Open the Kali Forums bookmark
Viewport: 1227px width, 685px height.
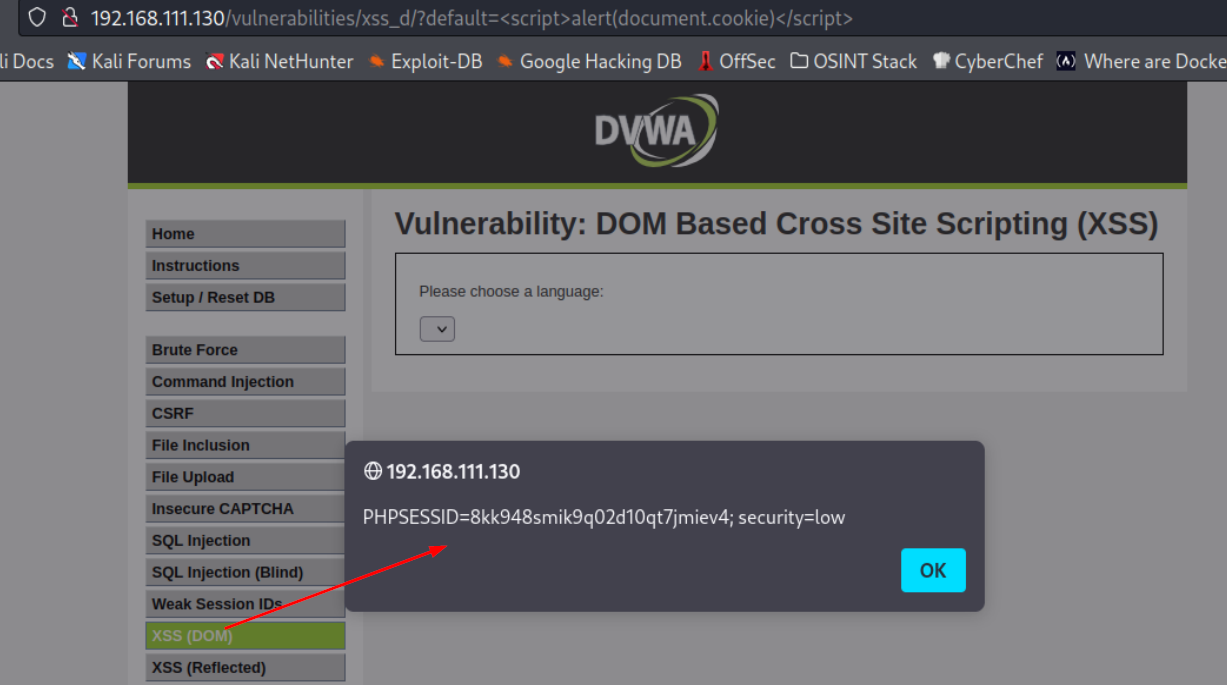[x=129, y=61]
